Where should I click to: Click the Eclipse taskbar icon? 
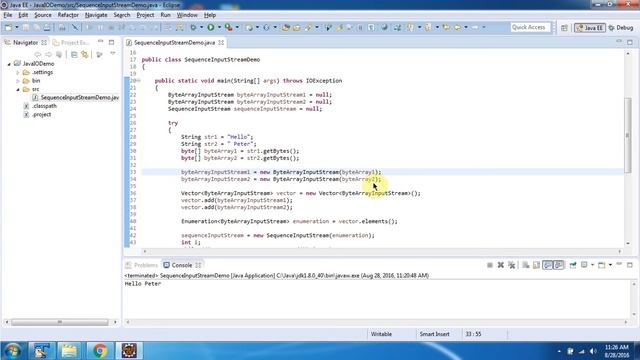point(129,351)
